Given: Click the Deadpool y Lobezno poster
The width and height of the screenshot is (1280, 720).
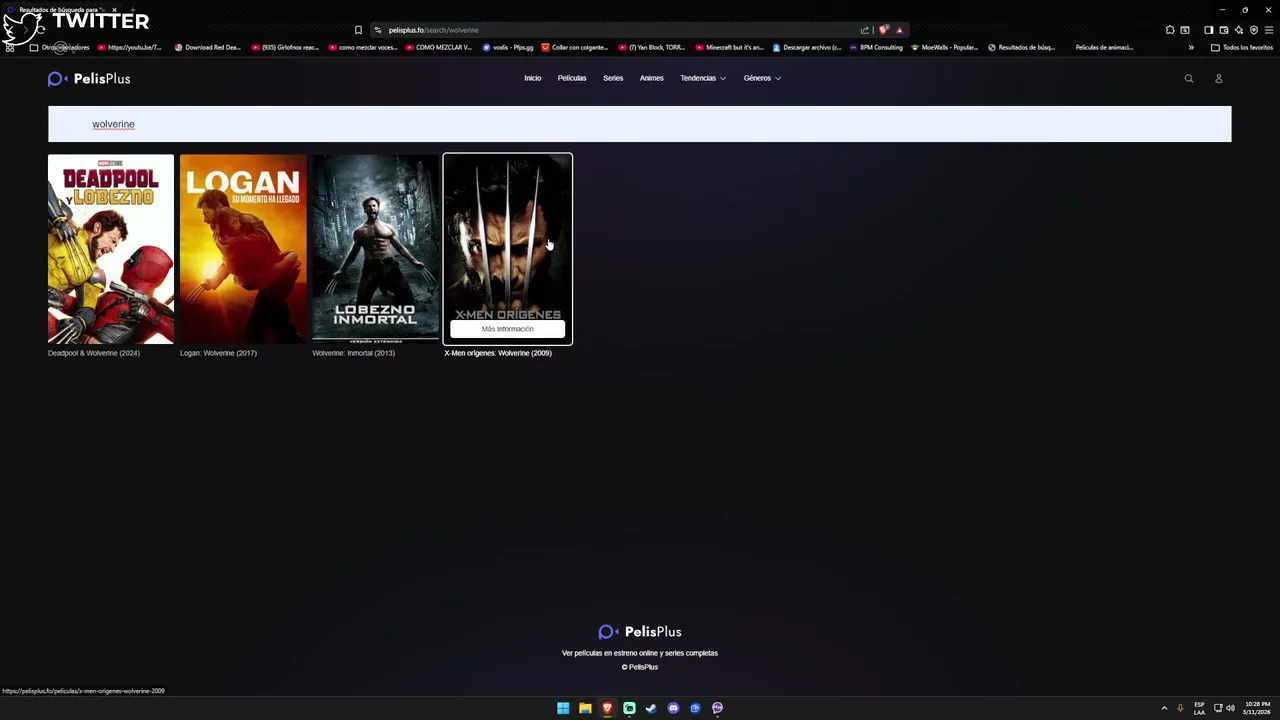Looking at the screenshot, I should 111,249.
